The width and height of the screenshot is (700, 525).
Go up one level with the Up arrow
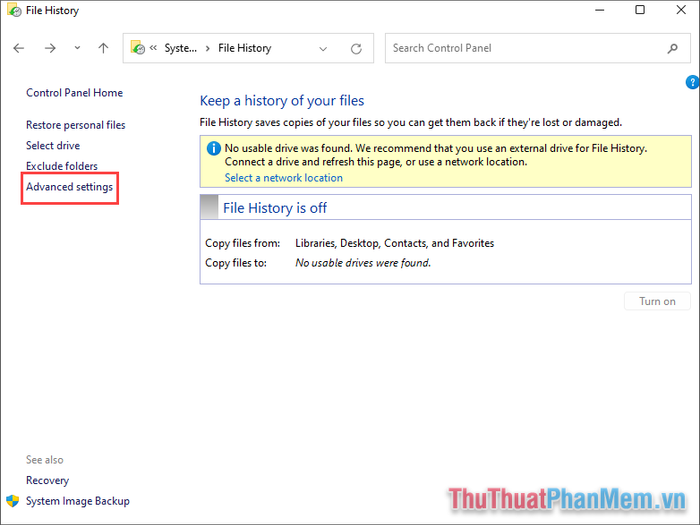103,48
